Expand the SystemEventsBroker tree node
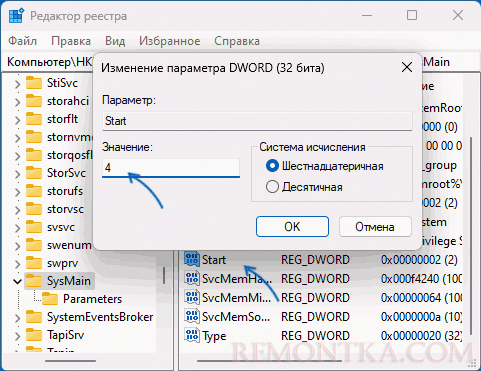Viewport: 481px width, 371px height. [x=17, y=317]
